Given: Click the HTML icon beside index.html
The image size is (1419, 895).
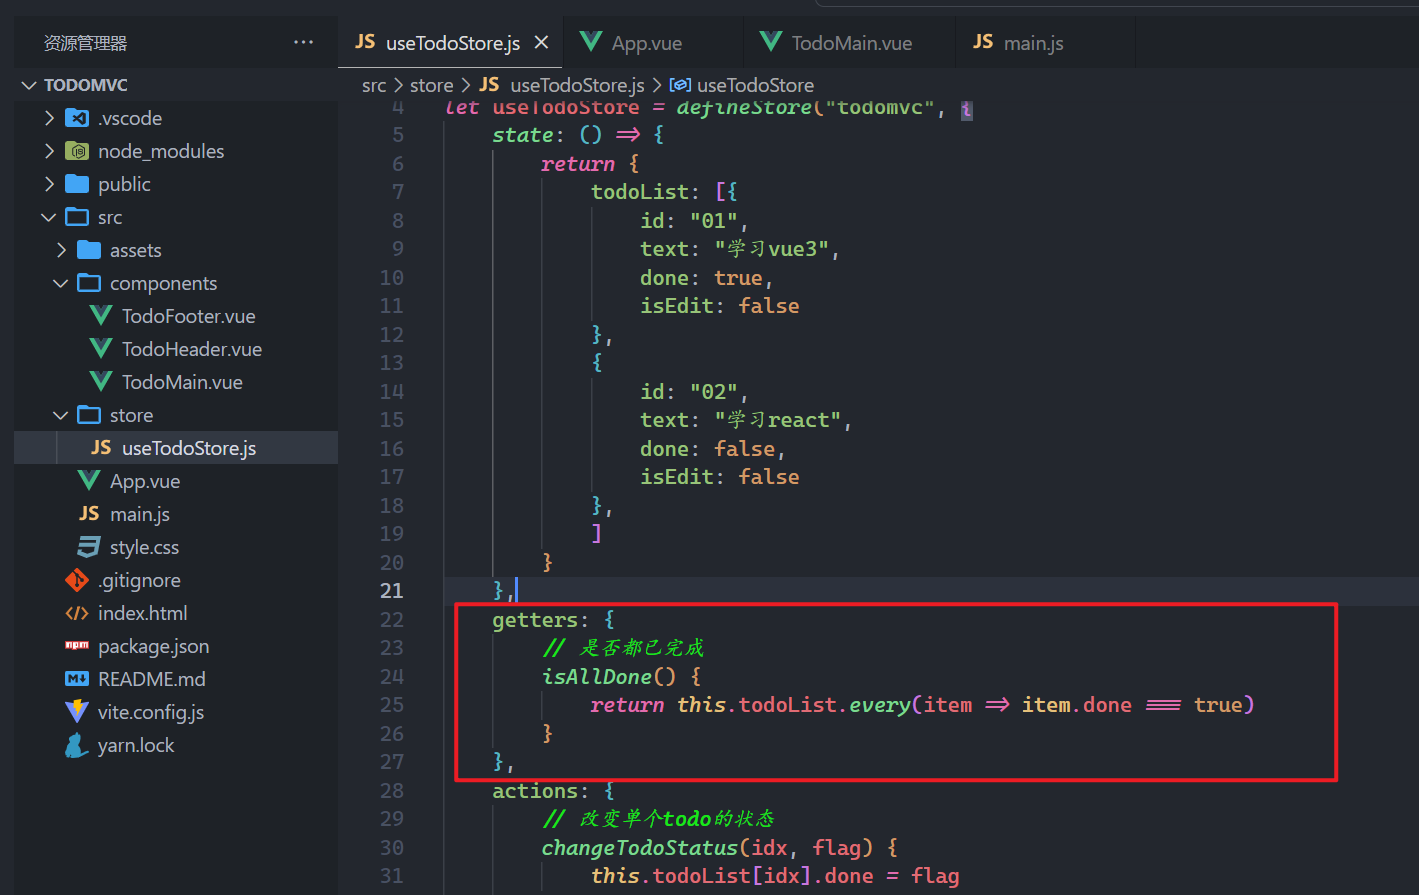Looking at the screenshot, I should [77, 613].
